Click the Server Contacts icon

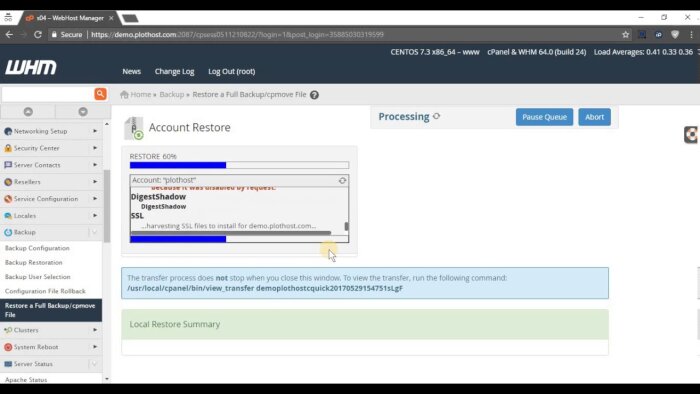coord(8,165)
